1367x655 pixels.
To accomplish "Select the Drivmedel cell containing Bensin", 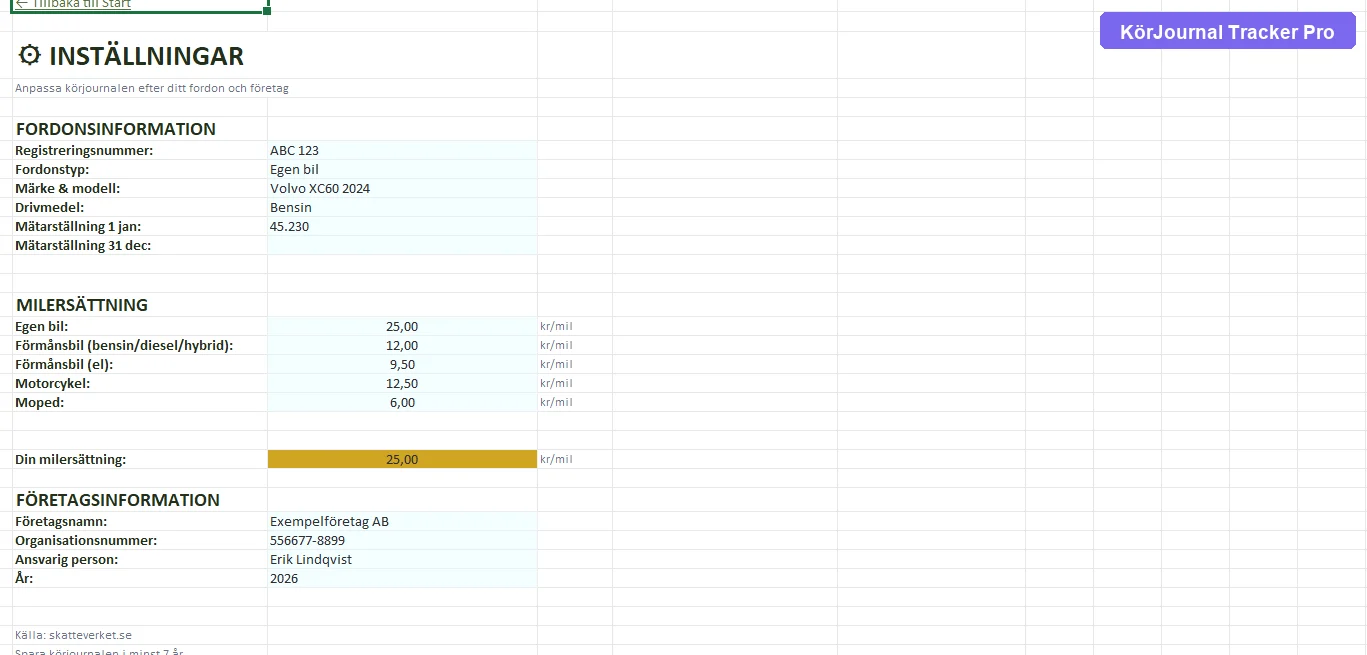I will pyautogui.click(x=402, y=208).
